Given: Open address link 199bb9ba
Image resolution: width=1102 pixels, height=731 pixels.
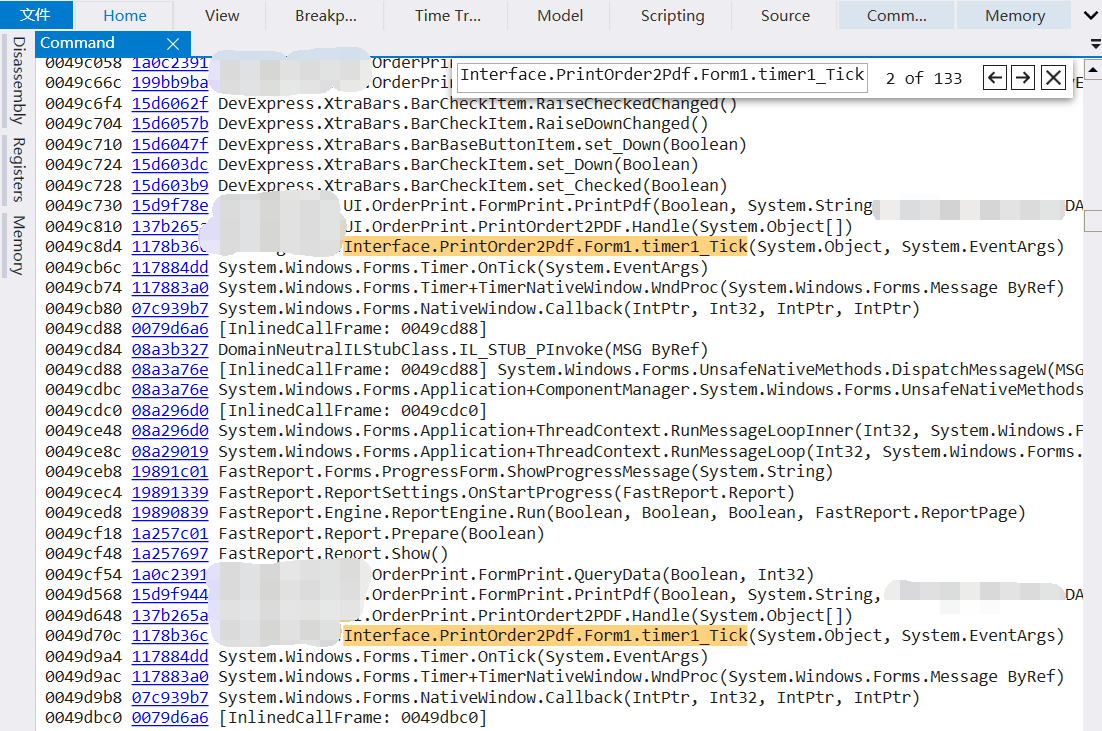Looking at the screenshot, I should coord(170,83).
